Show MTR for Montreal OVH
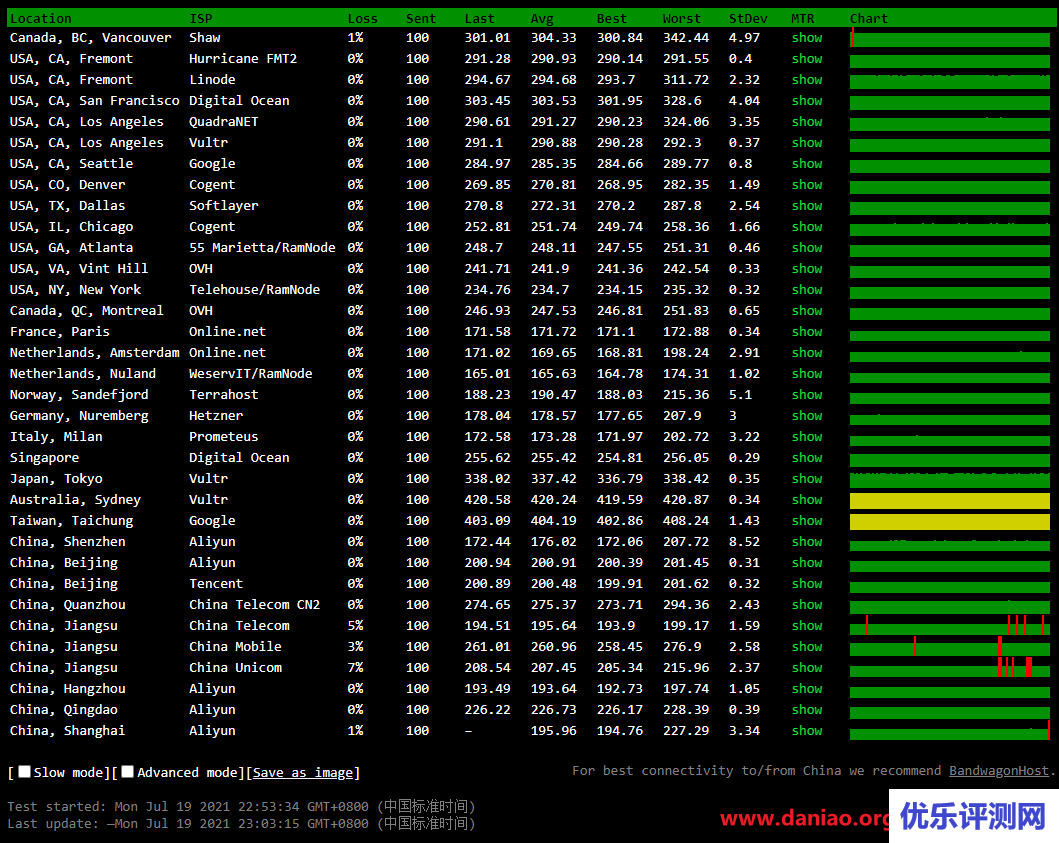 807,311
